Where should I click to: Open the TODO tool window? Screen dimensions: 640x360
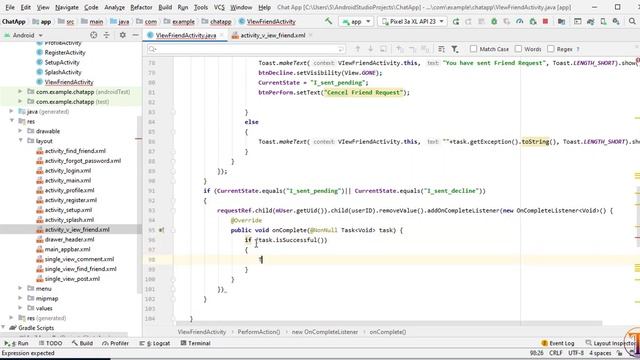[51, 343]
